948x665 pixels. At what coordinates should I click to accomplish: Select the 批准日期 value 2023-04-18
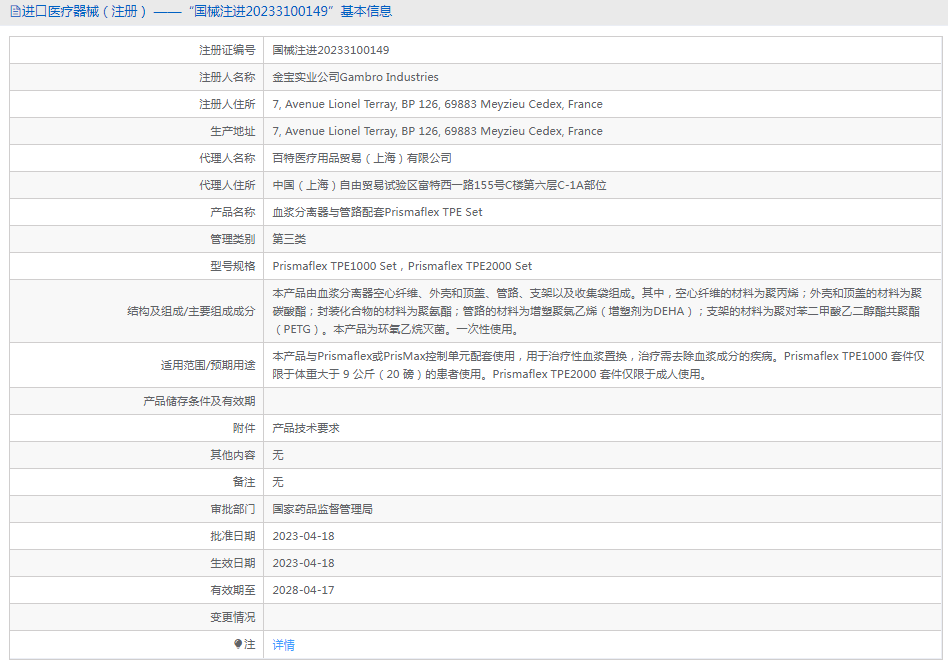click(x=304, y=536)
